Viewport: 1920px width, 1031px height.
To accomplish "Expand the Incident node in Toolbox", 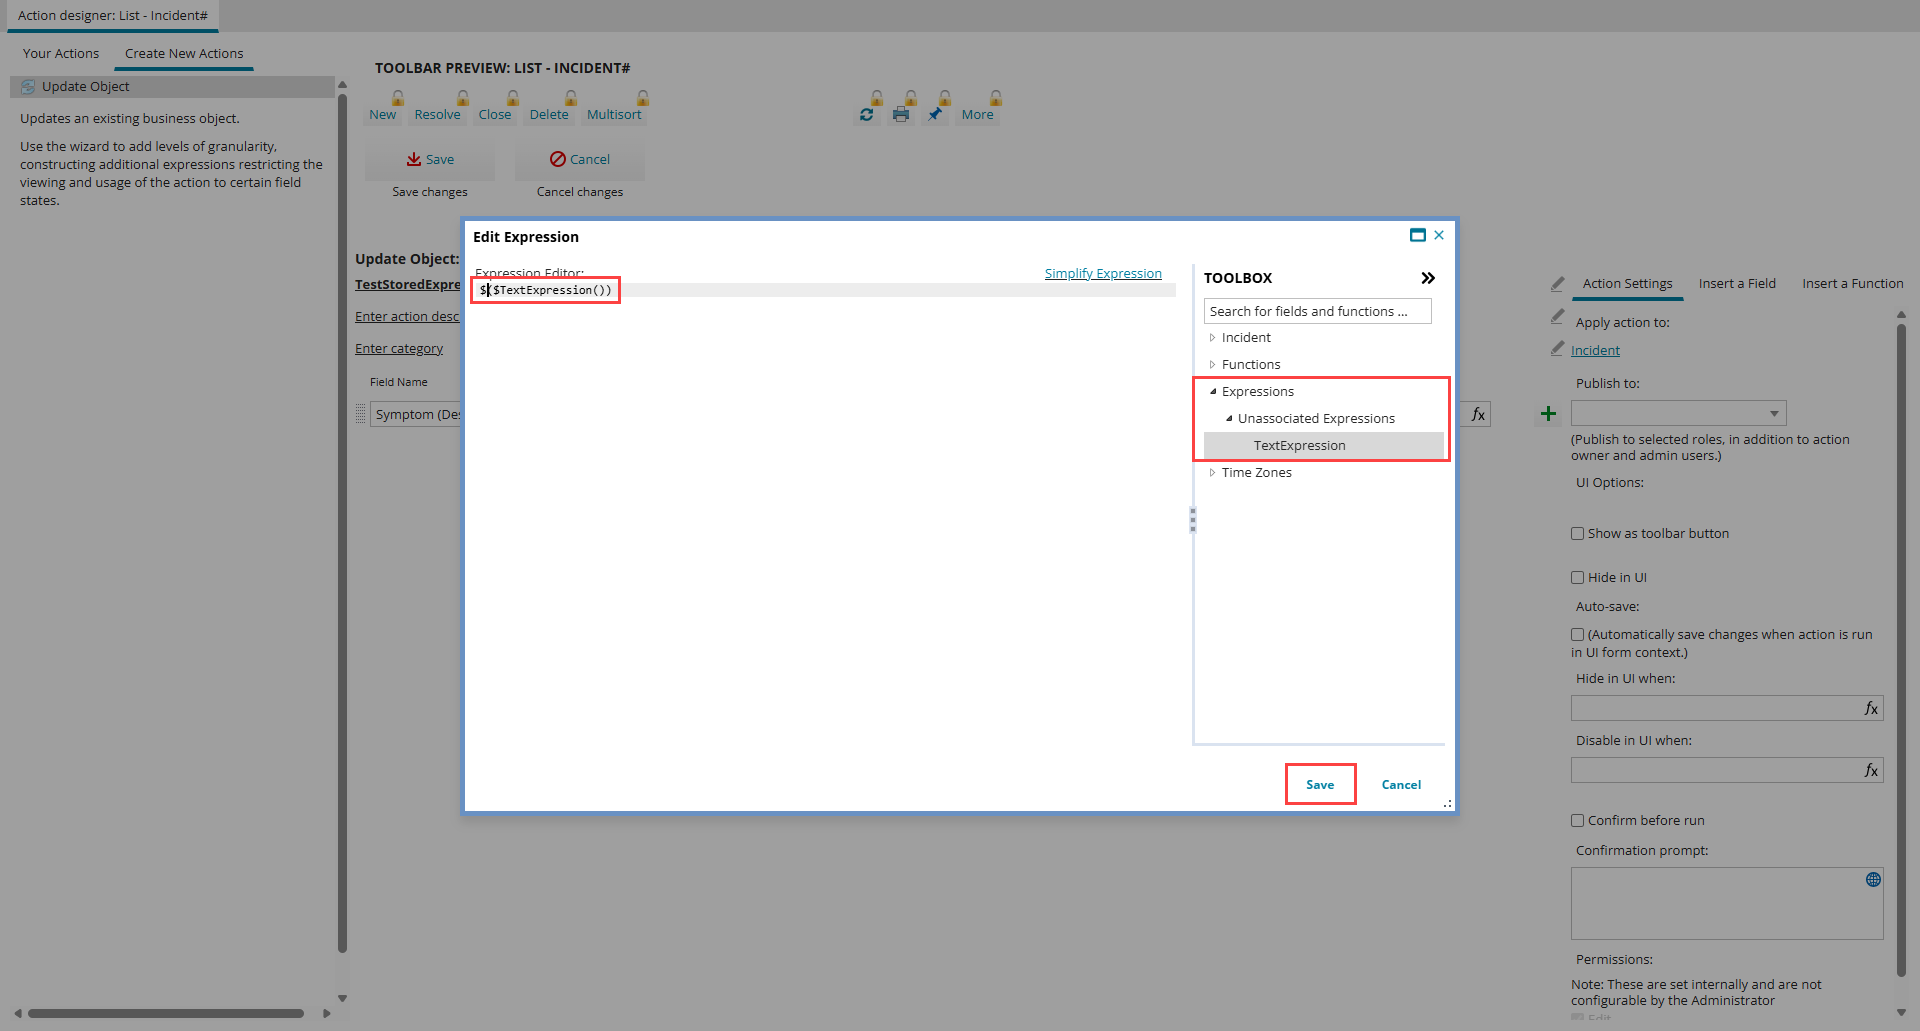I will (x=1212, y=338).
